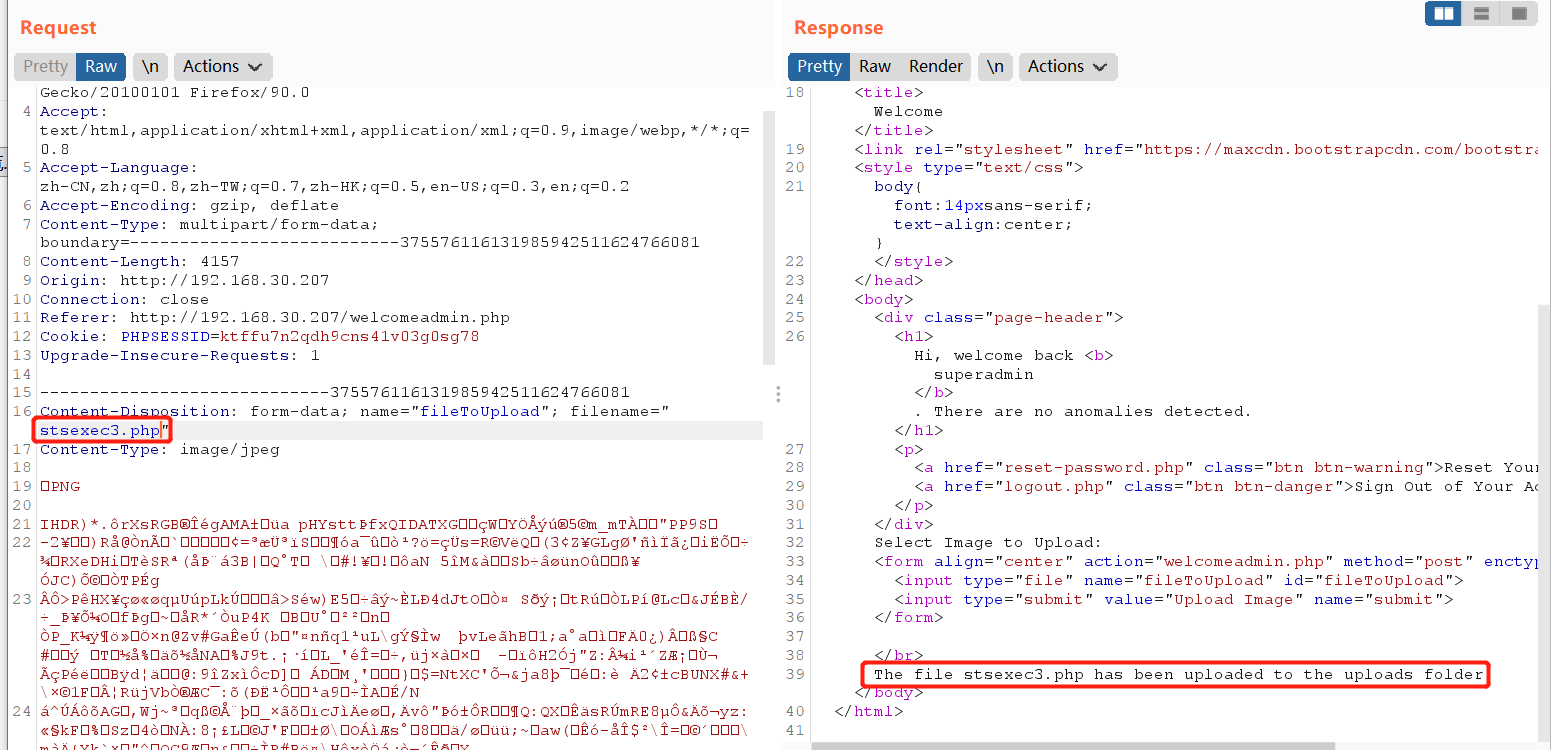1551x750 pixels.
Task: Click the 'There are no anomalies detected.' text
Action: pos(1093,411)
